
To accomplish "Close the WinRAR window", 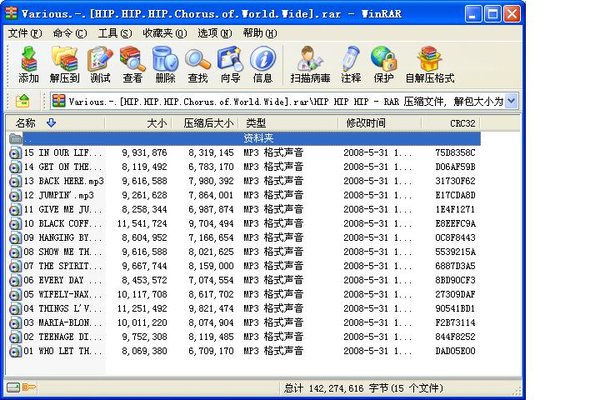I will coord(512,15).
